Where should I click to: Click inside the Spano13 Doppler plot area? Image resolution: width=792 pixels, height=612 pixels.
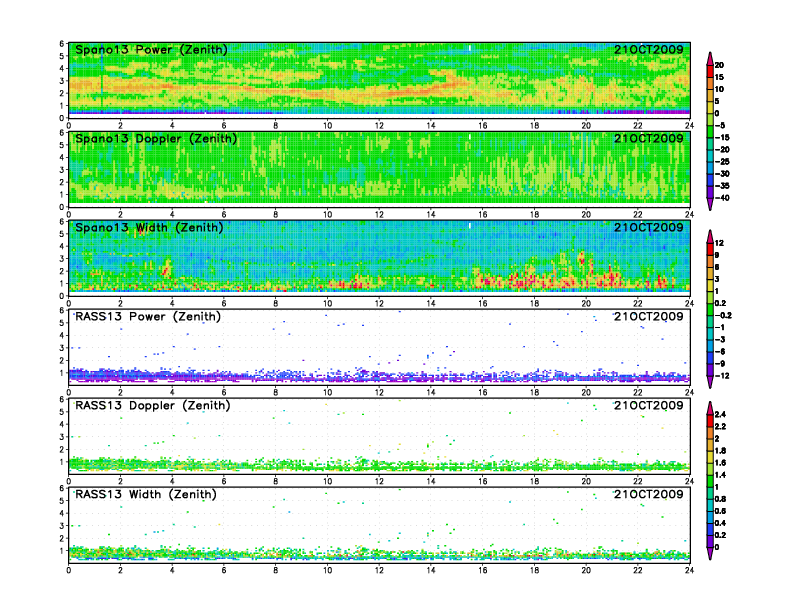(x=379, y=169)
